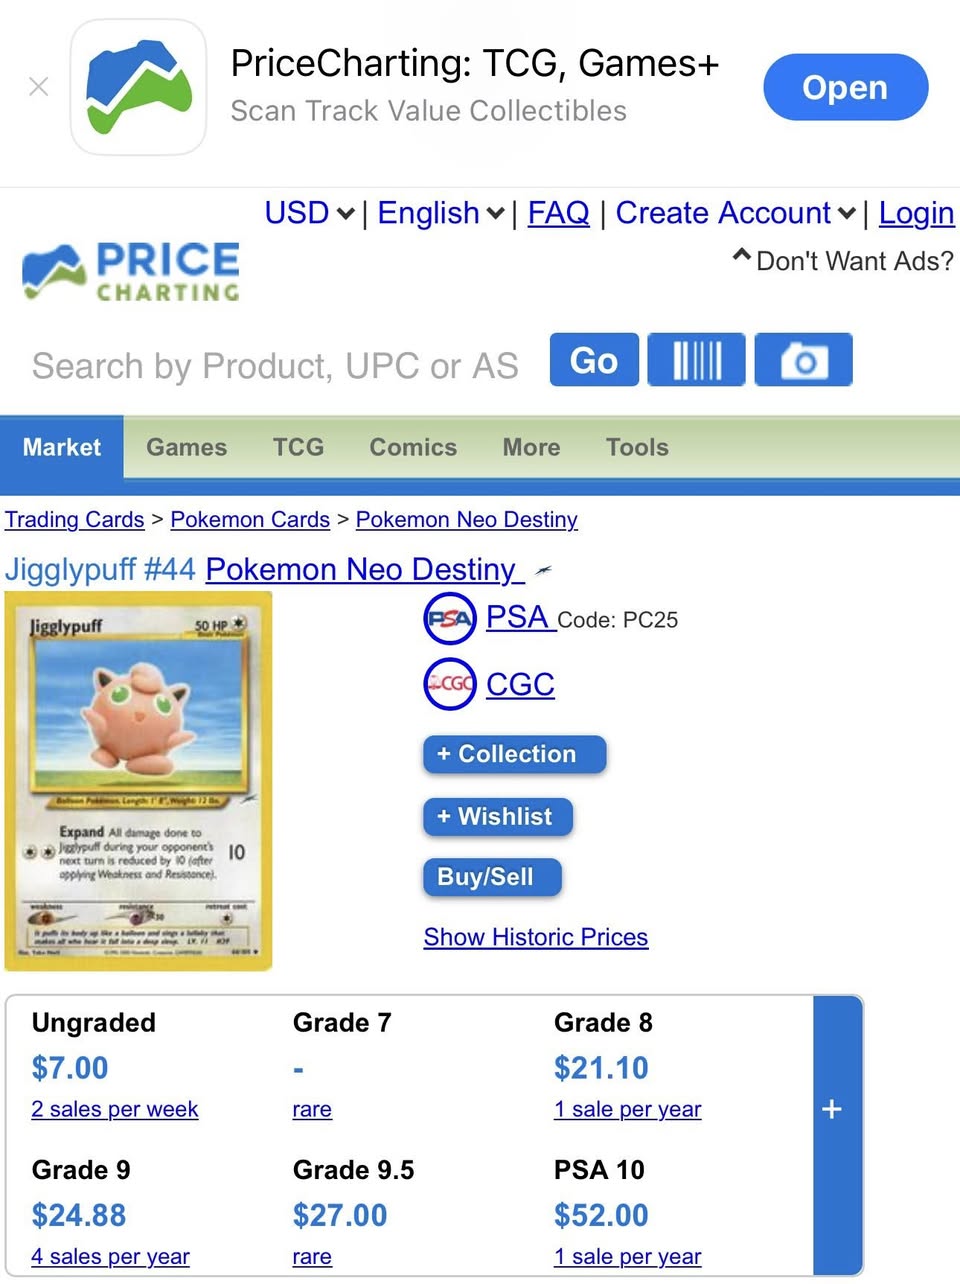Open the Tools menu tab
Image resolution: width=960 pixels, height=1284 pixels.
tap(637, 447)
